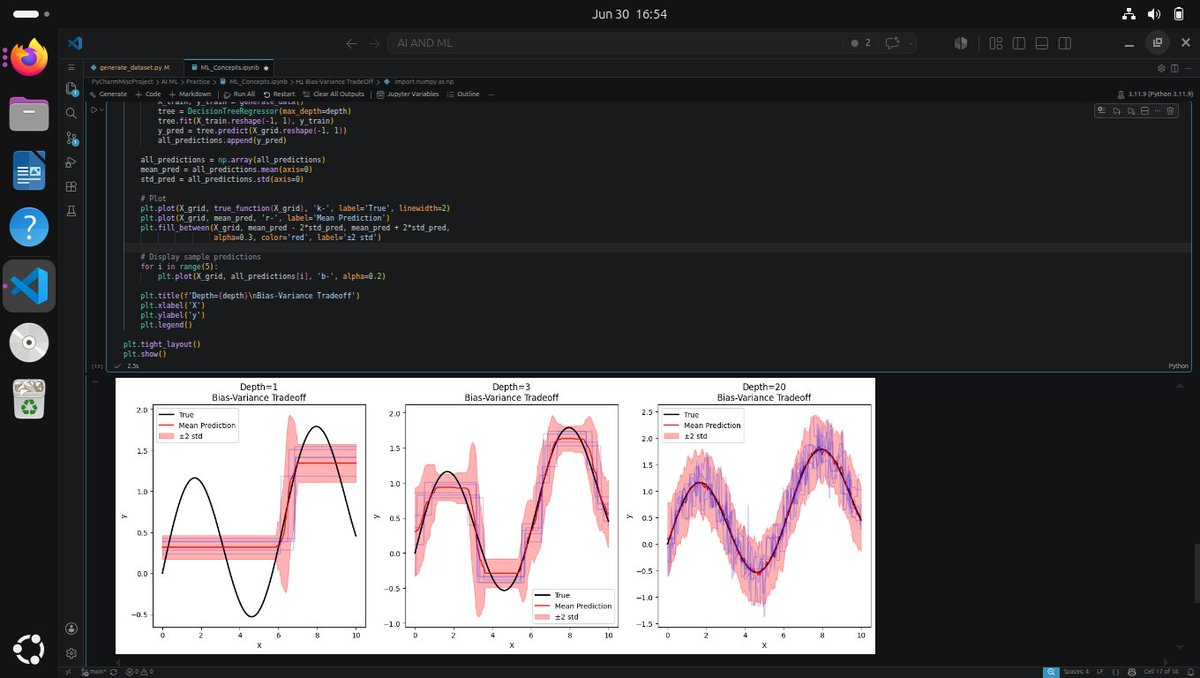Open Run and Debug view

pyautogui.click(x=72, y=162)
